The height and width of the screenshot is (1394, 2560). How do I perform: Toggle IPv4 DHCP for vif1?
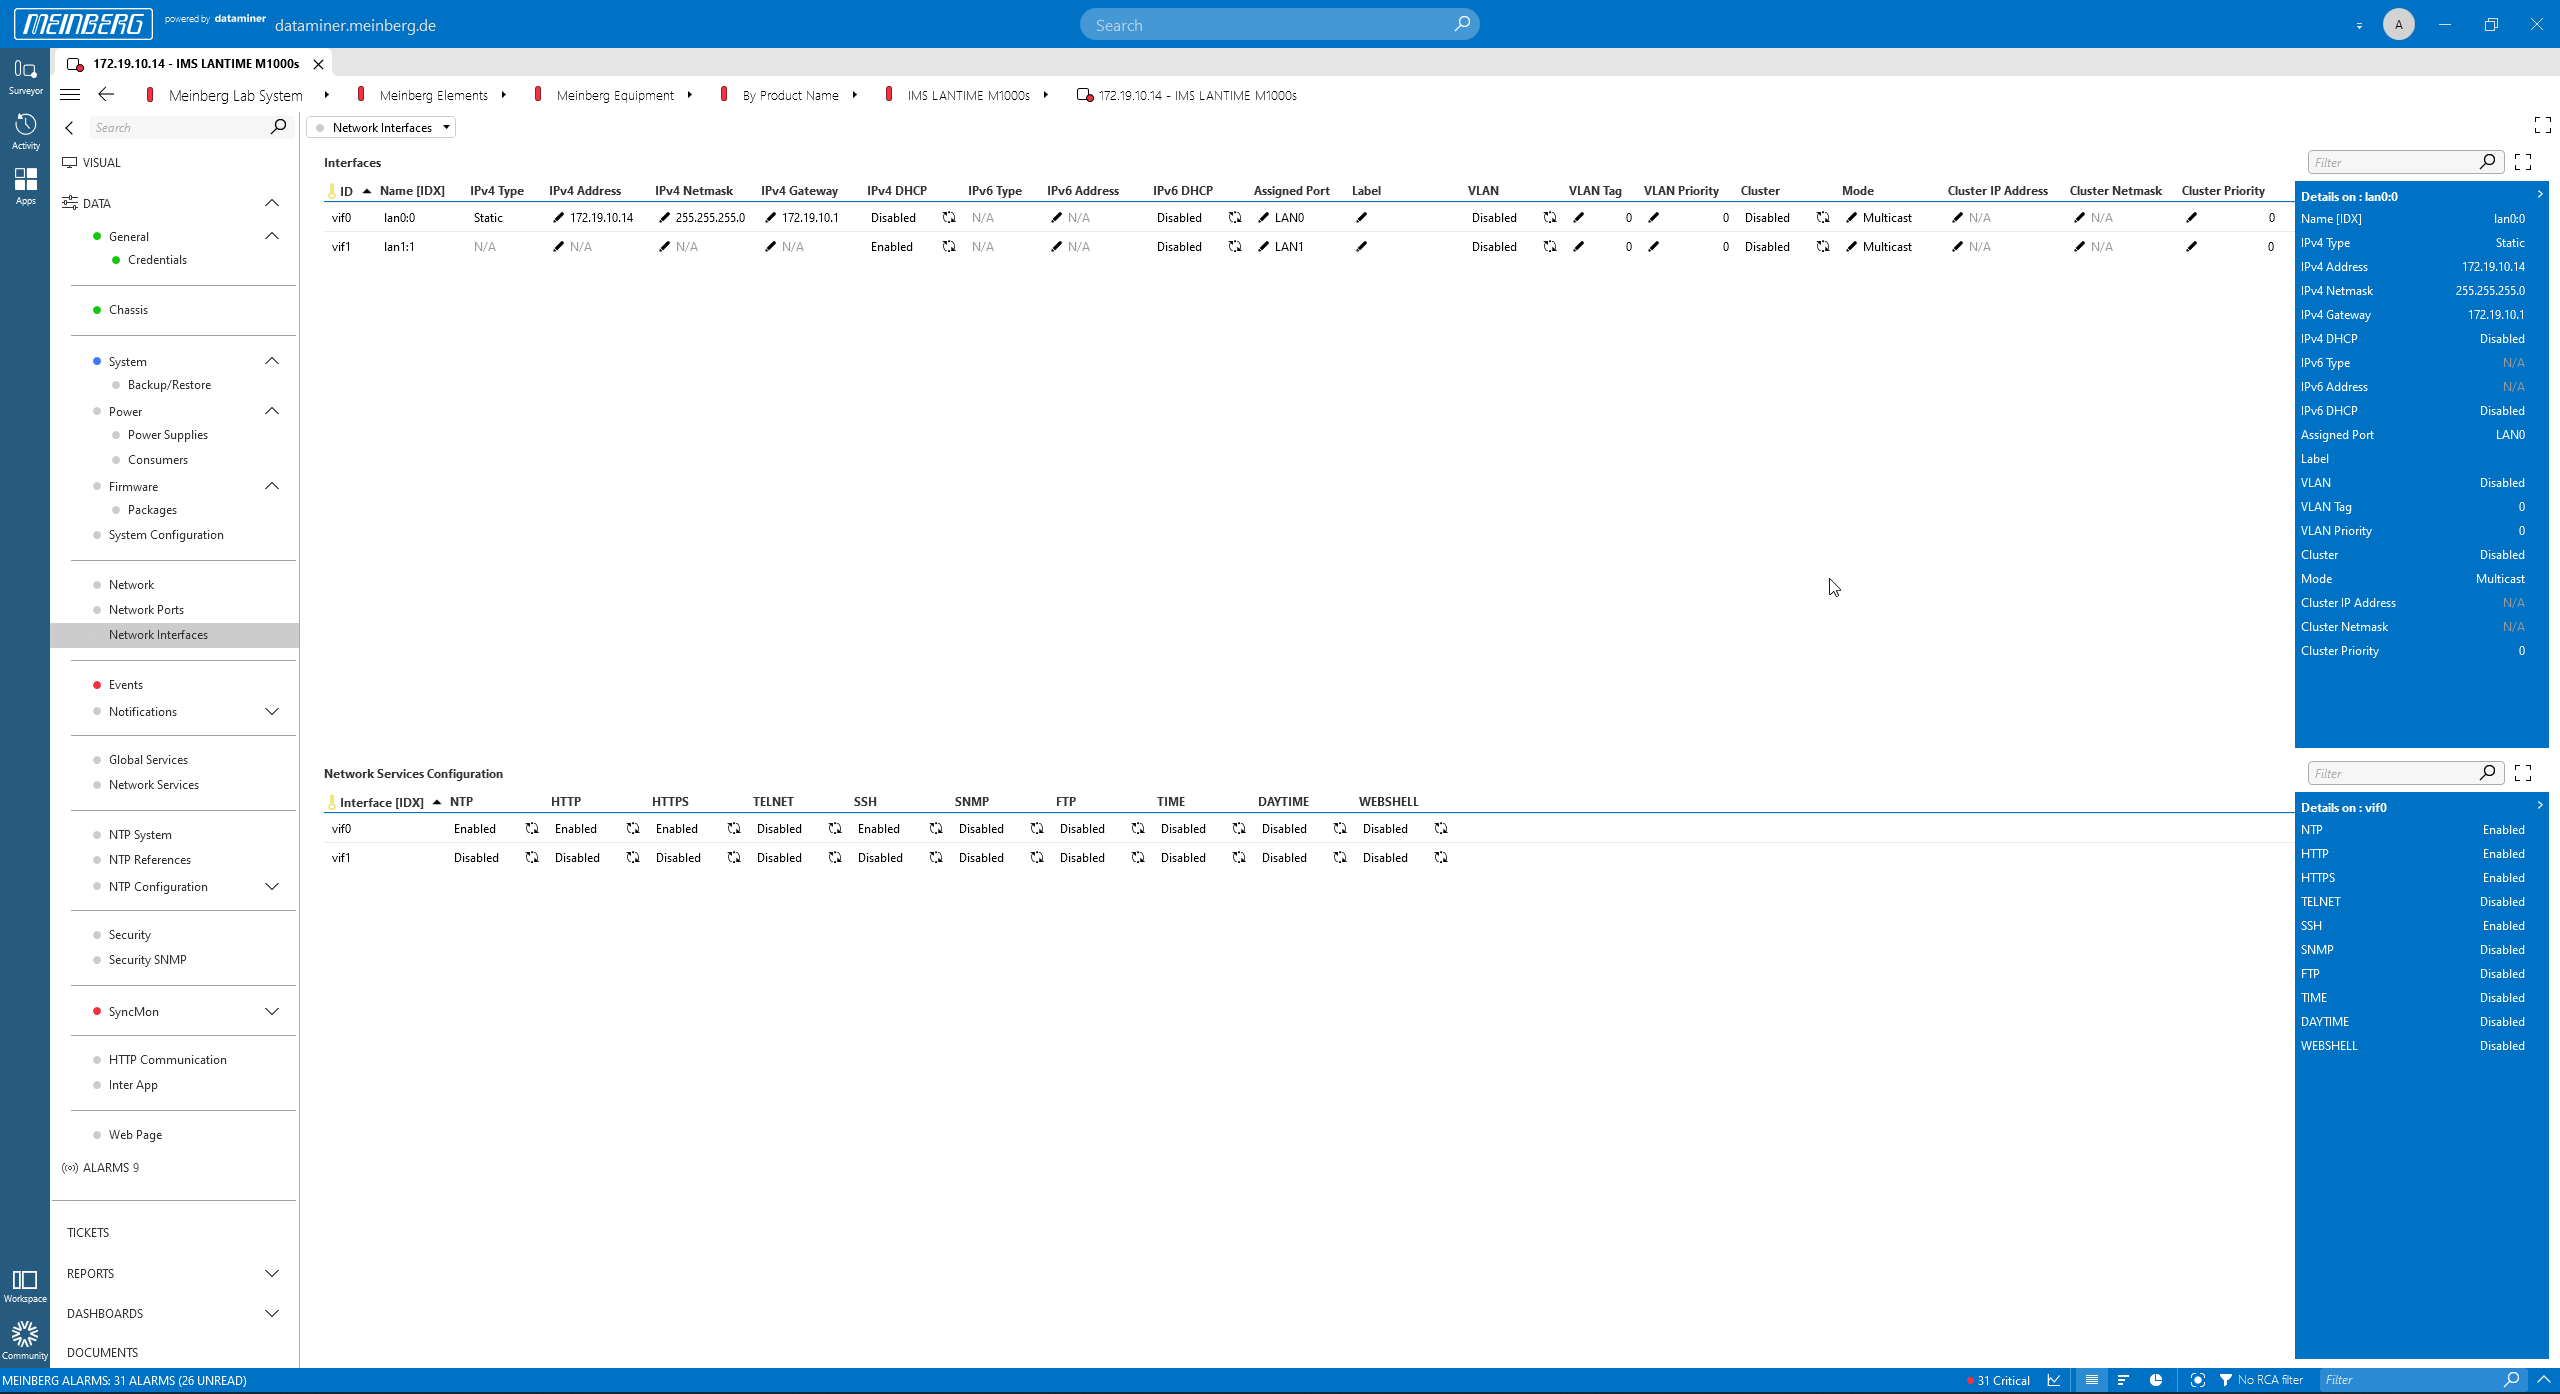point(949,246)
